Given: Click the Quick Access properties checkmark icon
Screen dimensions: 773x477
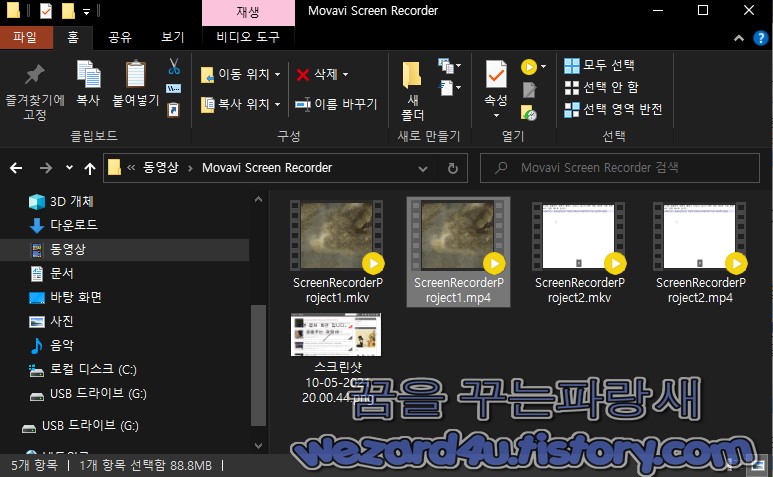Looking at the screenshot, I should (45, 11).
